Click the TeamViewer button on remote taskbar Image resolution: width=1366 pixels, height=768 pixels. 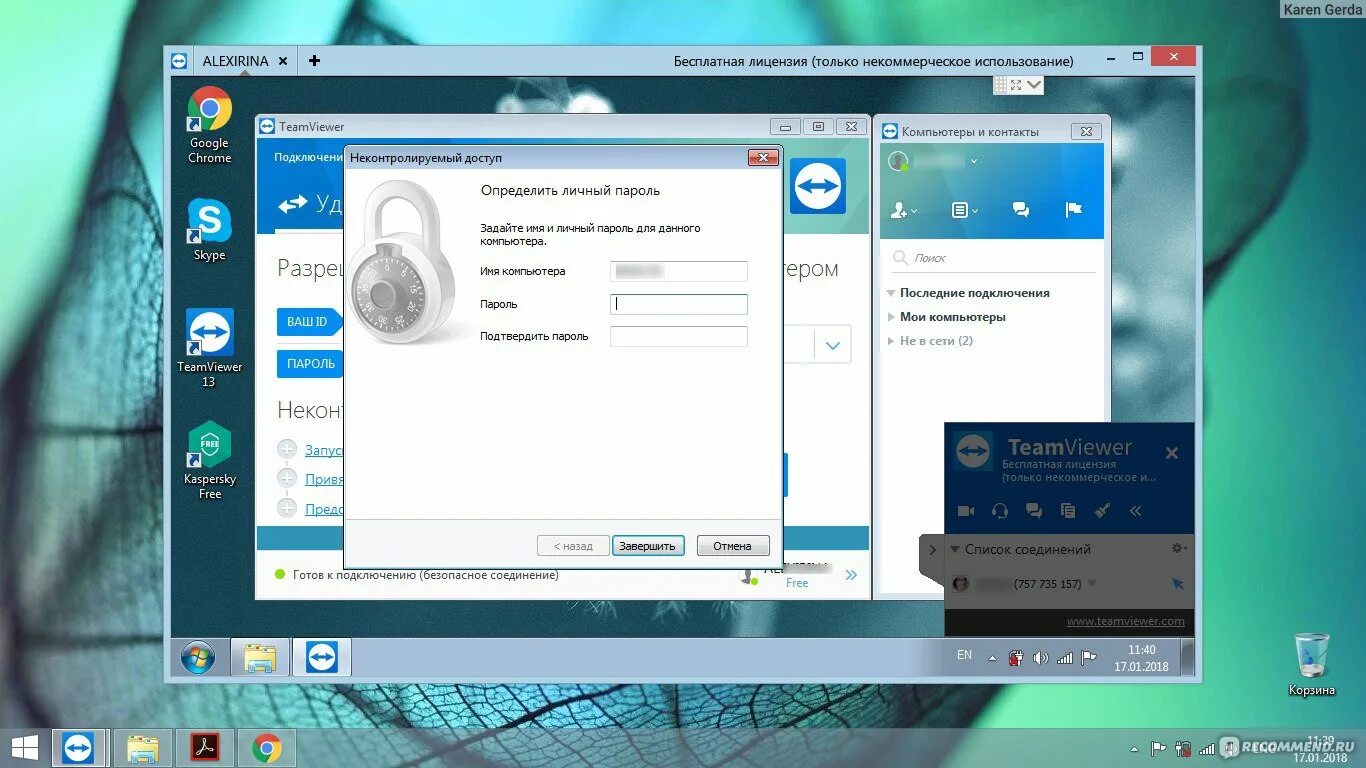322,658
